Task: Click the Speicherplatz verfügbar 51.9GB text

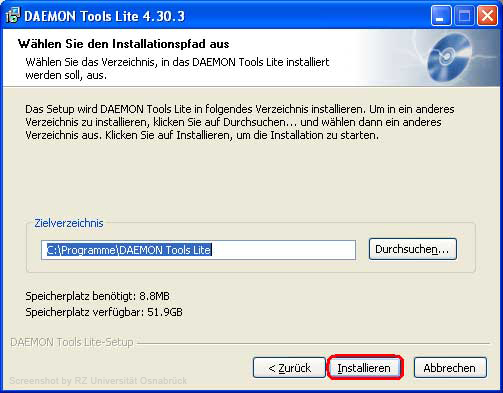Action: click(104, 312)
